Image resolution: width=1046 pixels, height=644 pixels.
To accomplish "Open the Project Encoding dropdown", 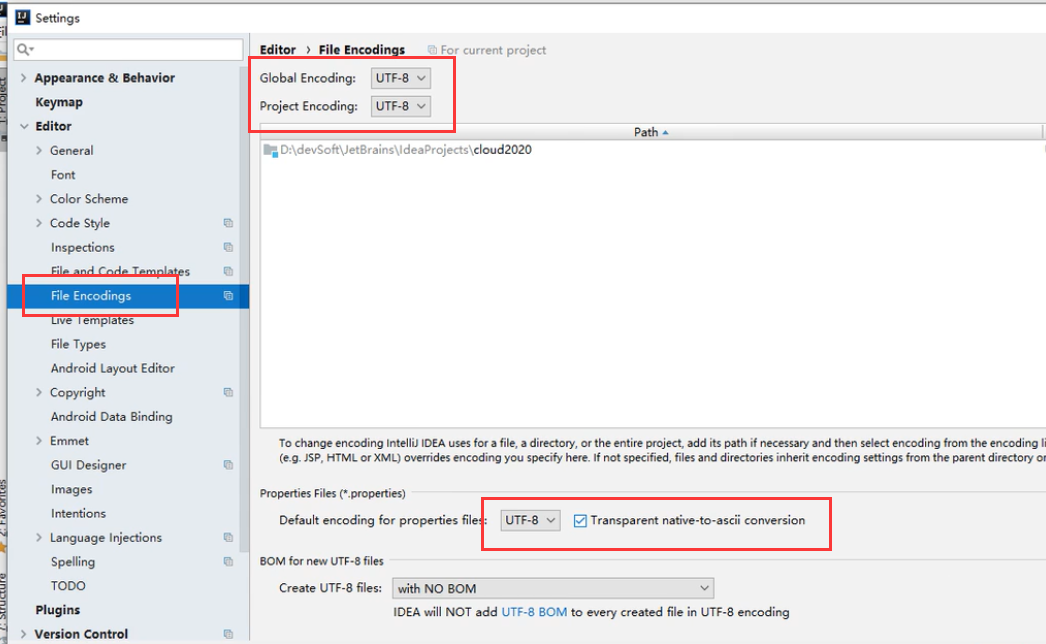I will pyautogui.click(x=400, y=106).
